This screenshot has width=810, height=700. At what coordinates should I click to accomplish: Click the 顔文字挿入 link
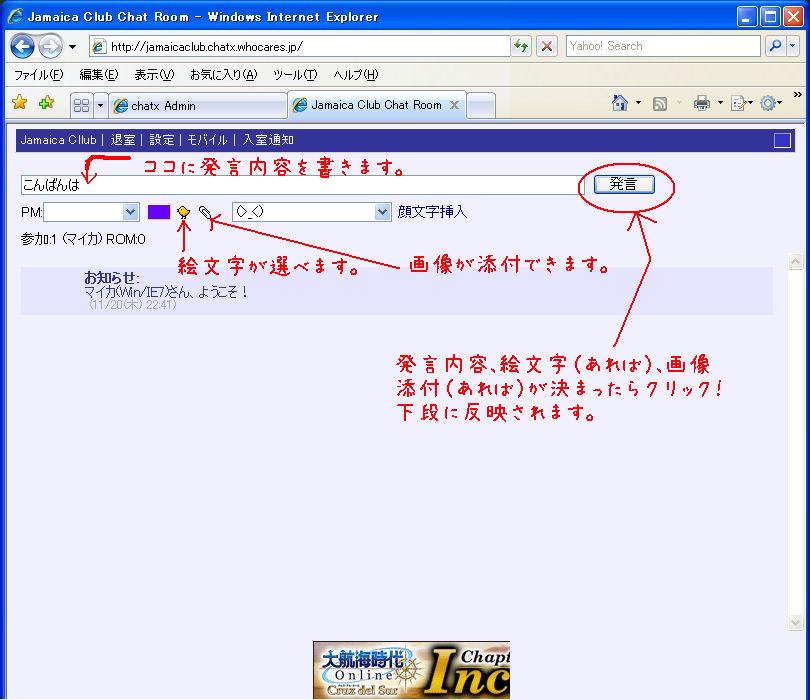(x=432, y=212)
